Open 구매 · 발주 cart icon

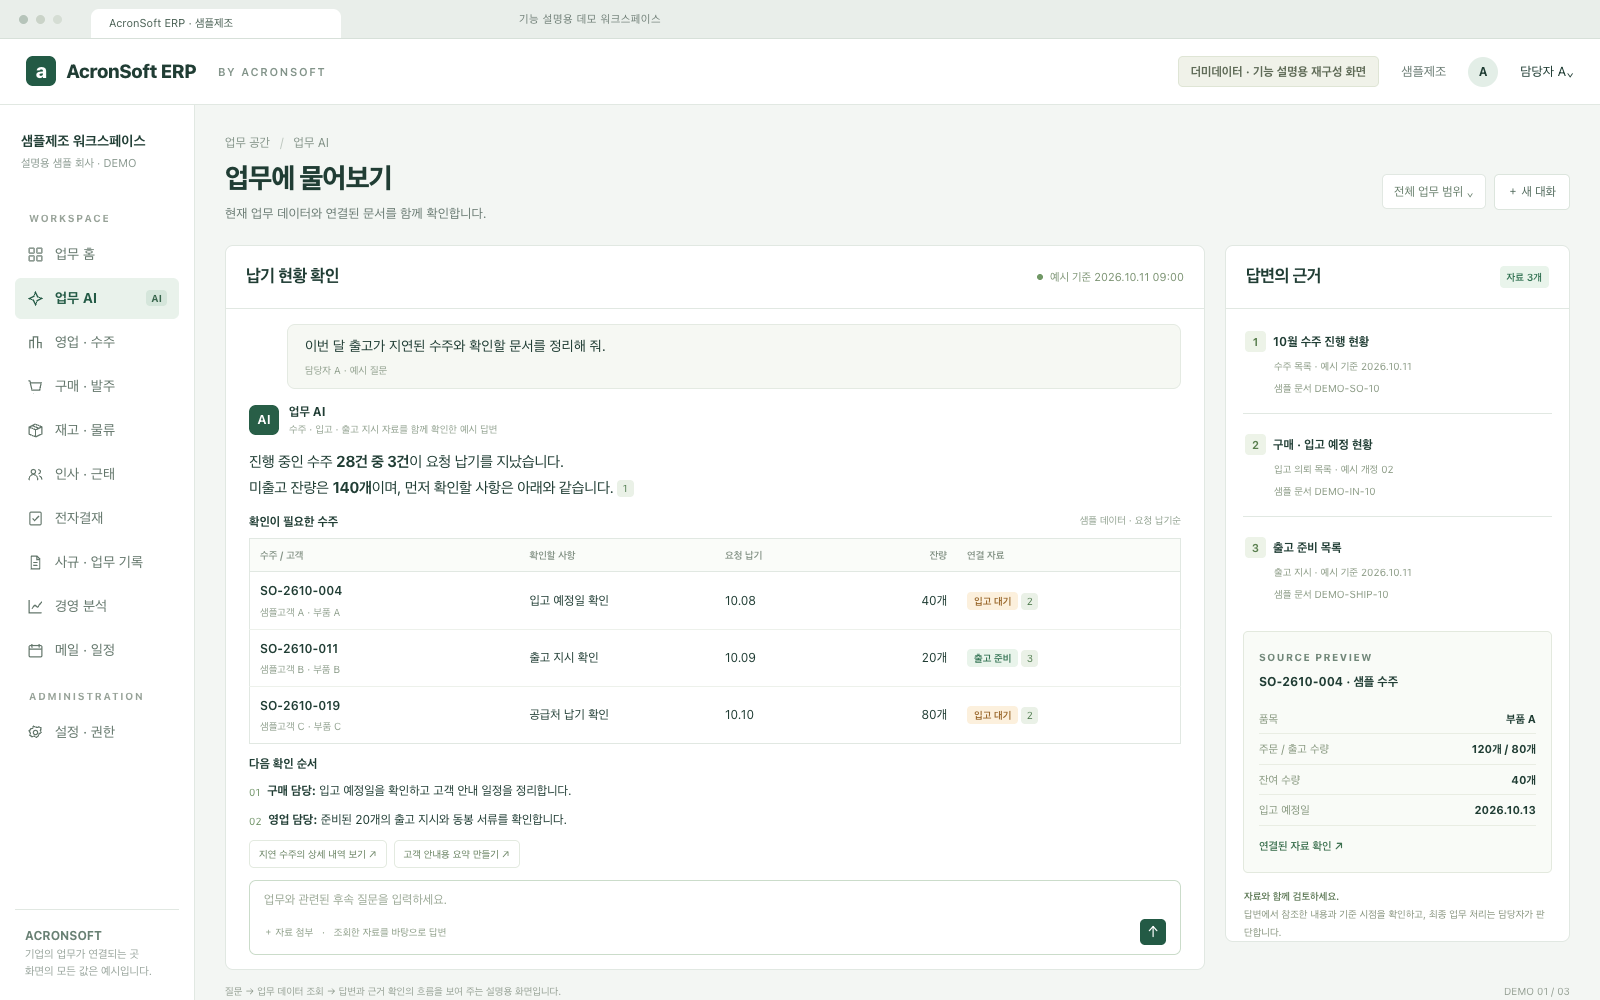coord(35,386)
